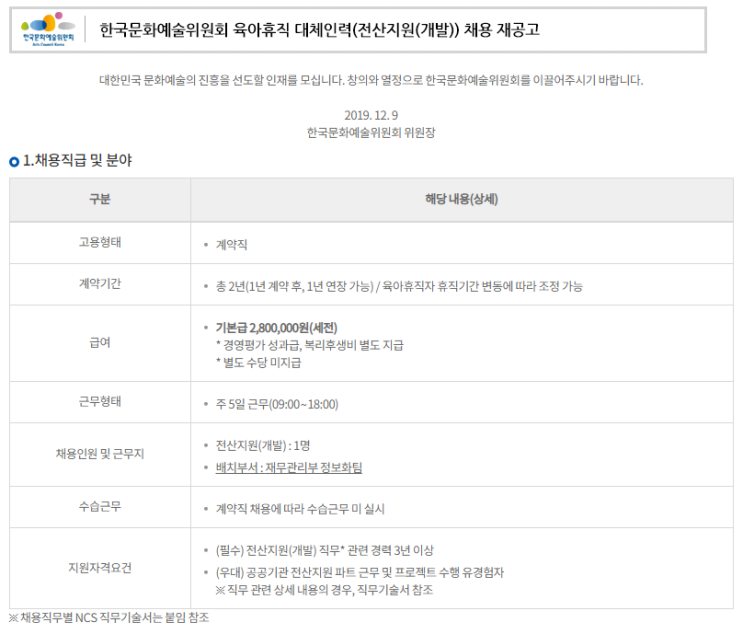
Task: Click the value 전산지원(개발) : 1명
Action: (263, 445)
